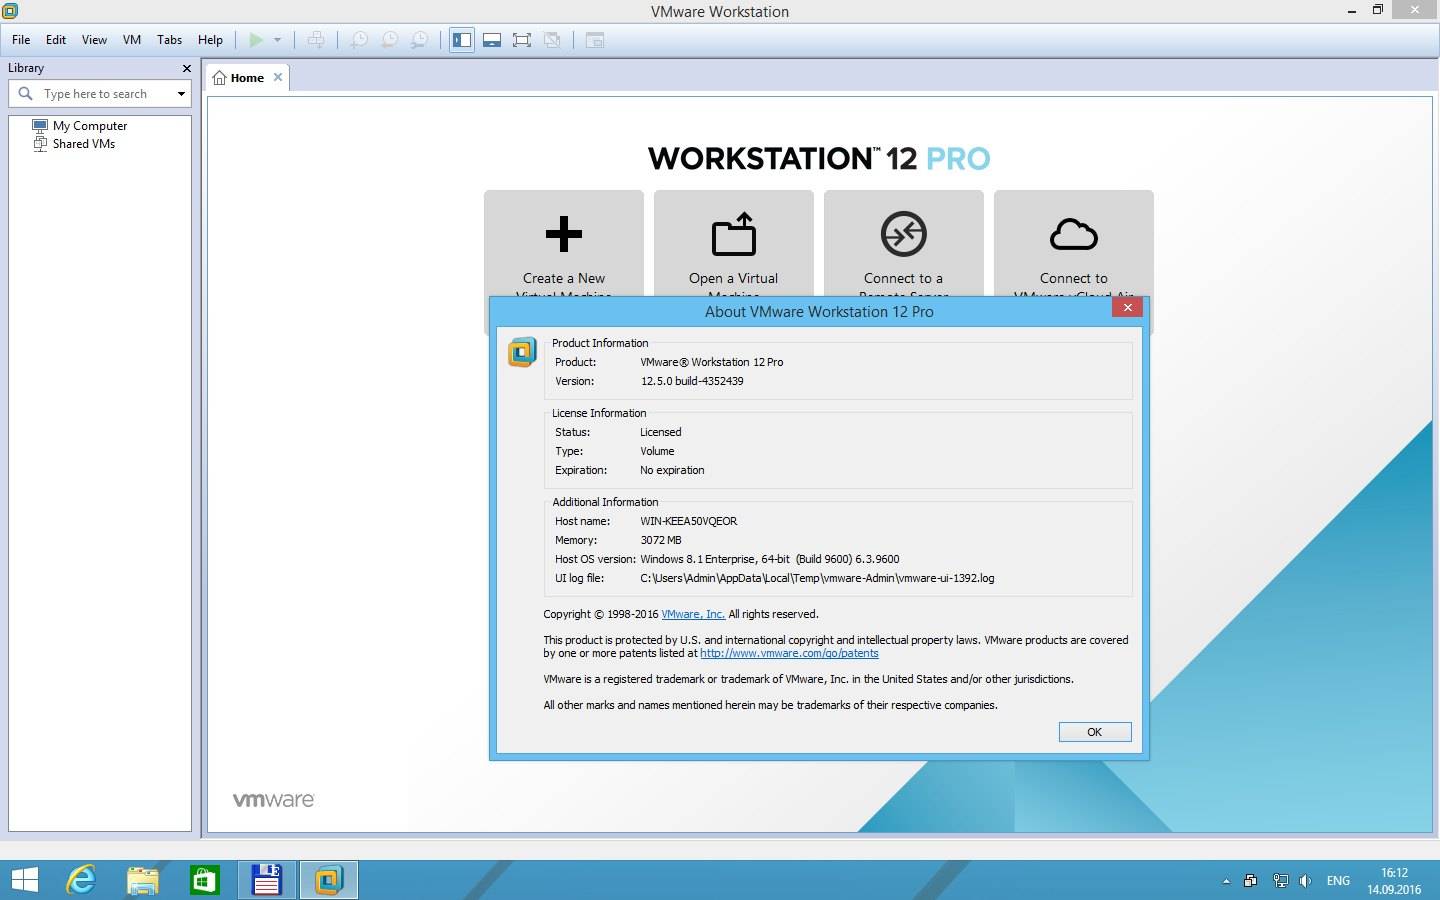The height and width of the screenshot is (900, 1440).
Task: Click the Send Ctrl+Alt+Del toolbar icon
Action: (316, 40)
